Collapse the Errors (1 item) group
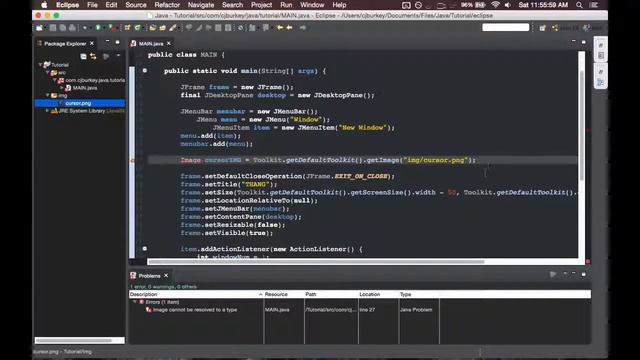The image size is (640, 360). tap(135, 302)
